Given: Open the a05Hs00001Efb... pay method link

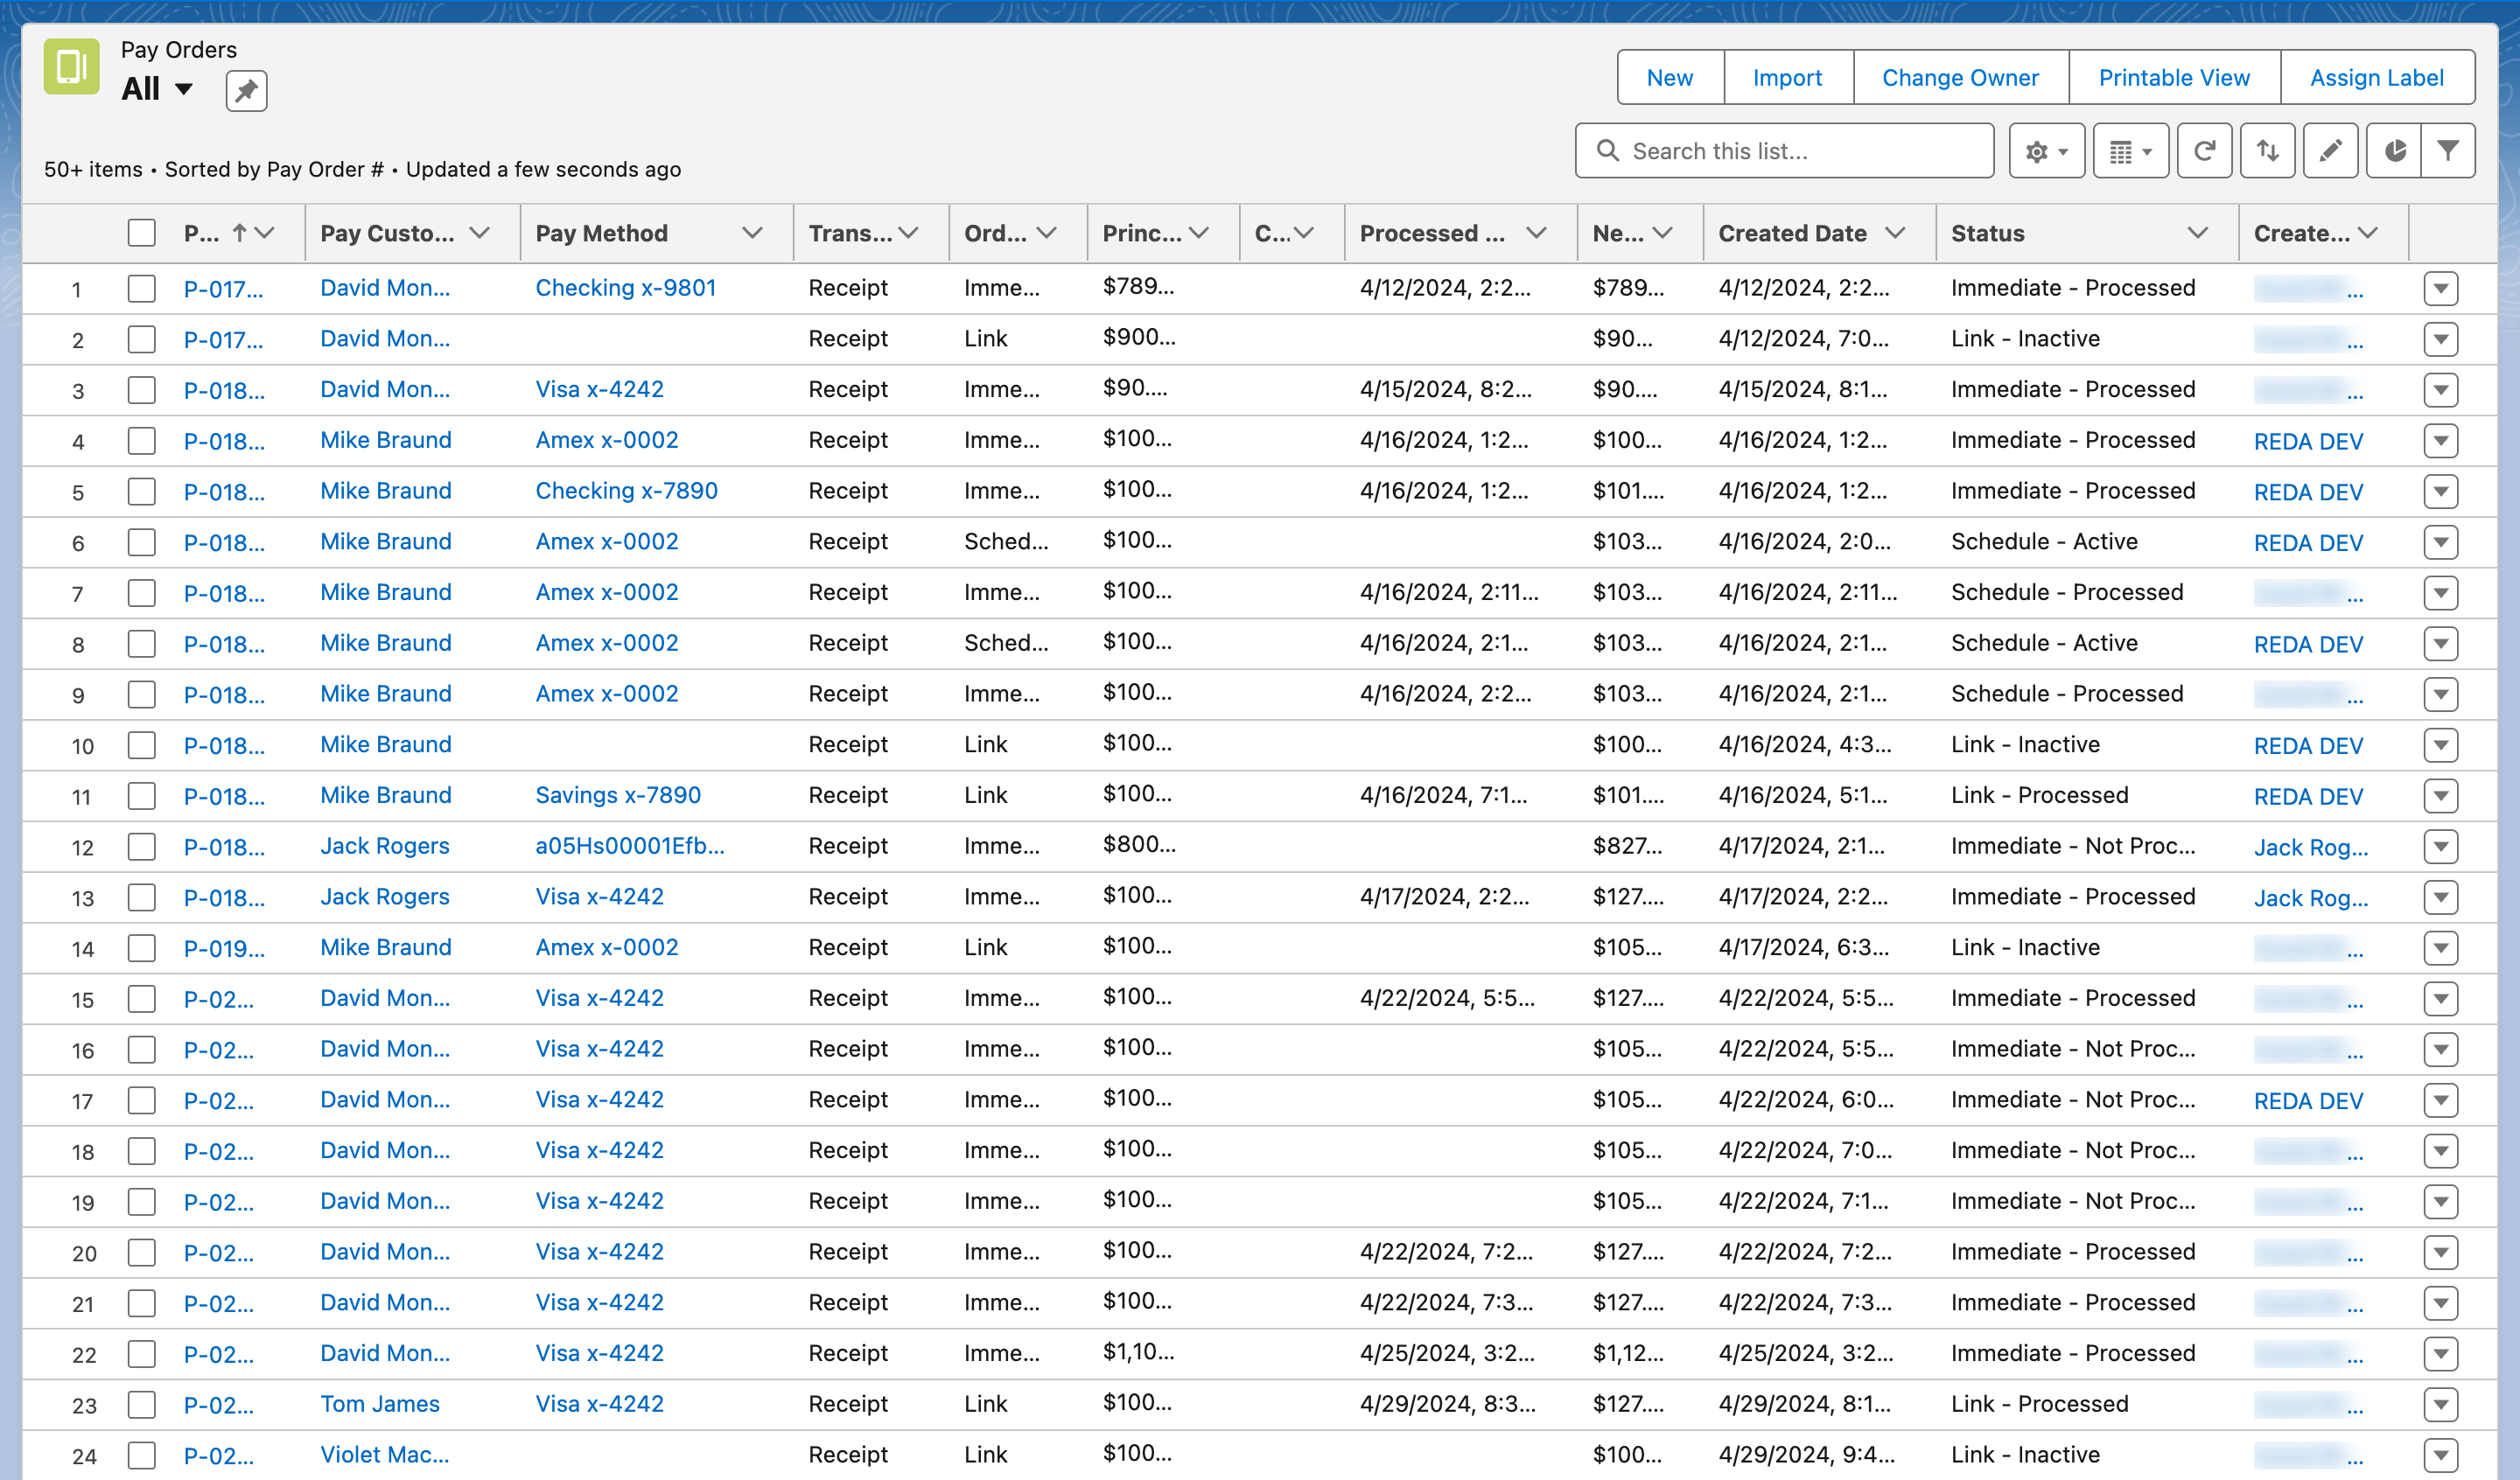Looking at the screenshot, I should pos(630,846).
